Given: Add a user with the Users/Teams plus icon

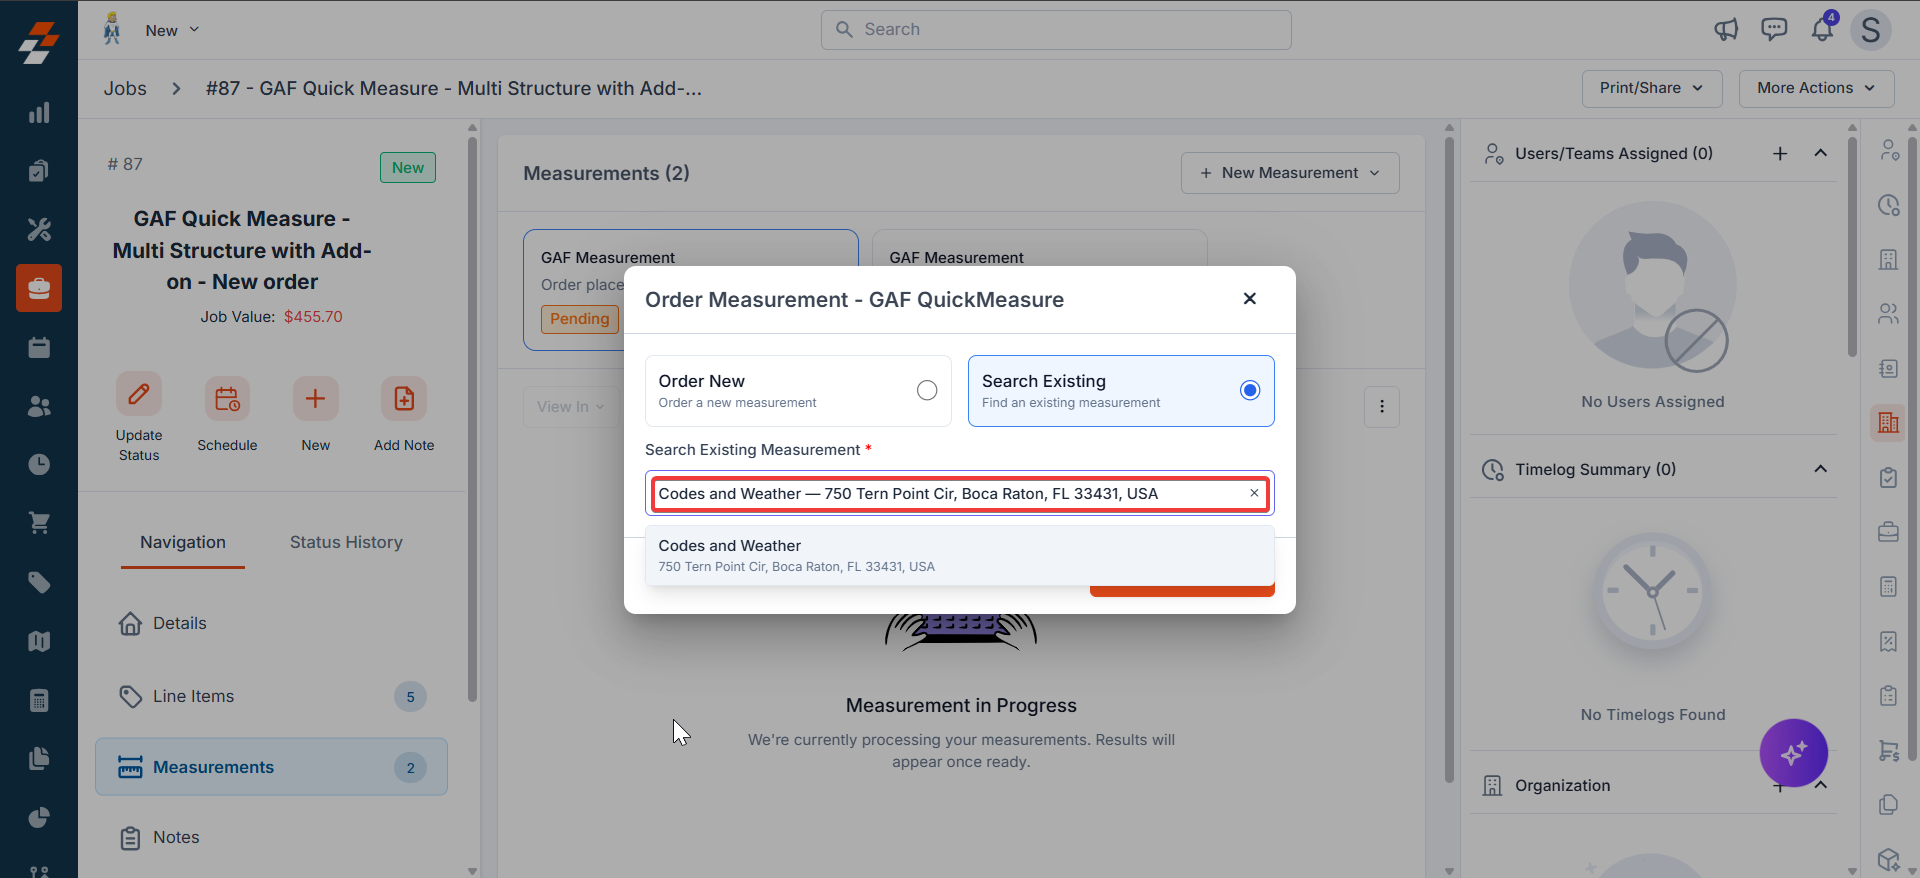Looking at the screenshot, I should [x=1780, y=153].
